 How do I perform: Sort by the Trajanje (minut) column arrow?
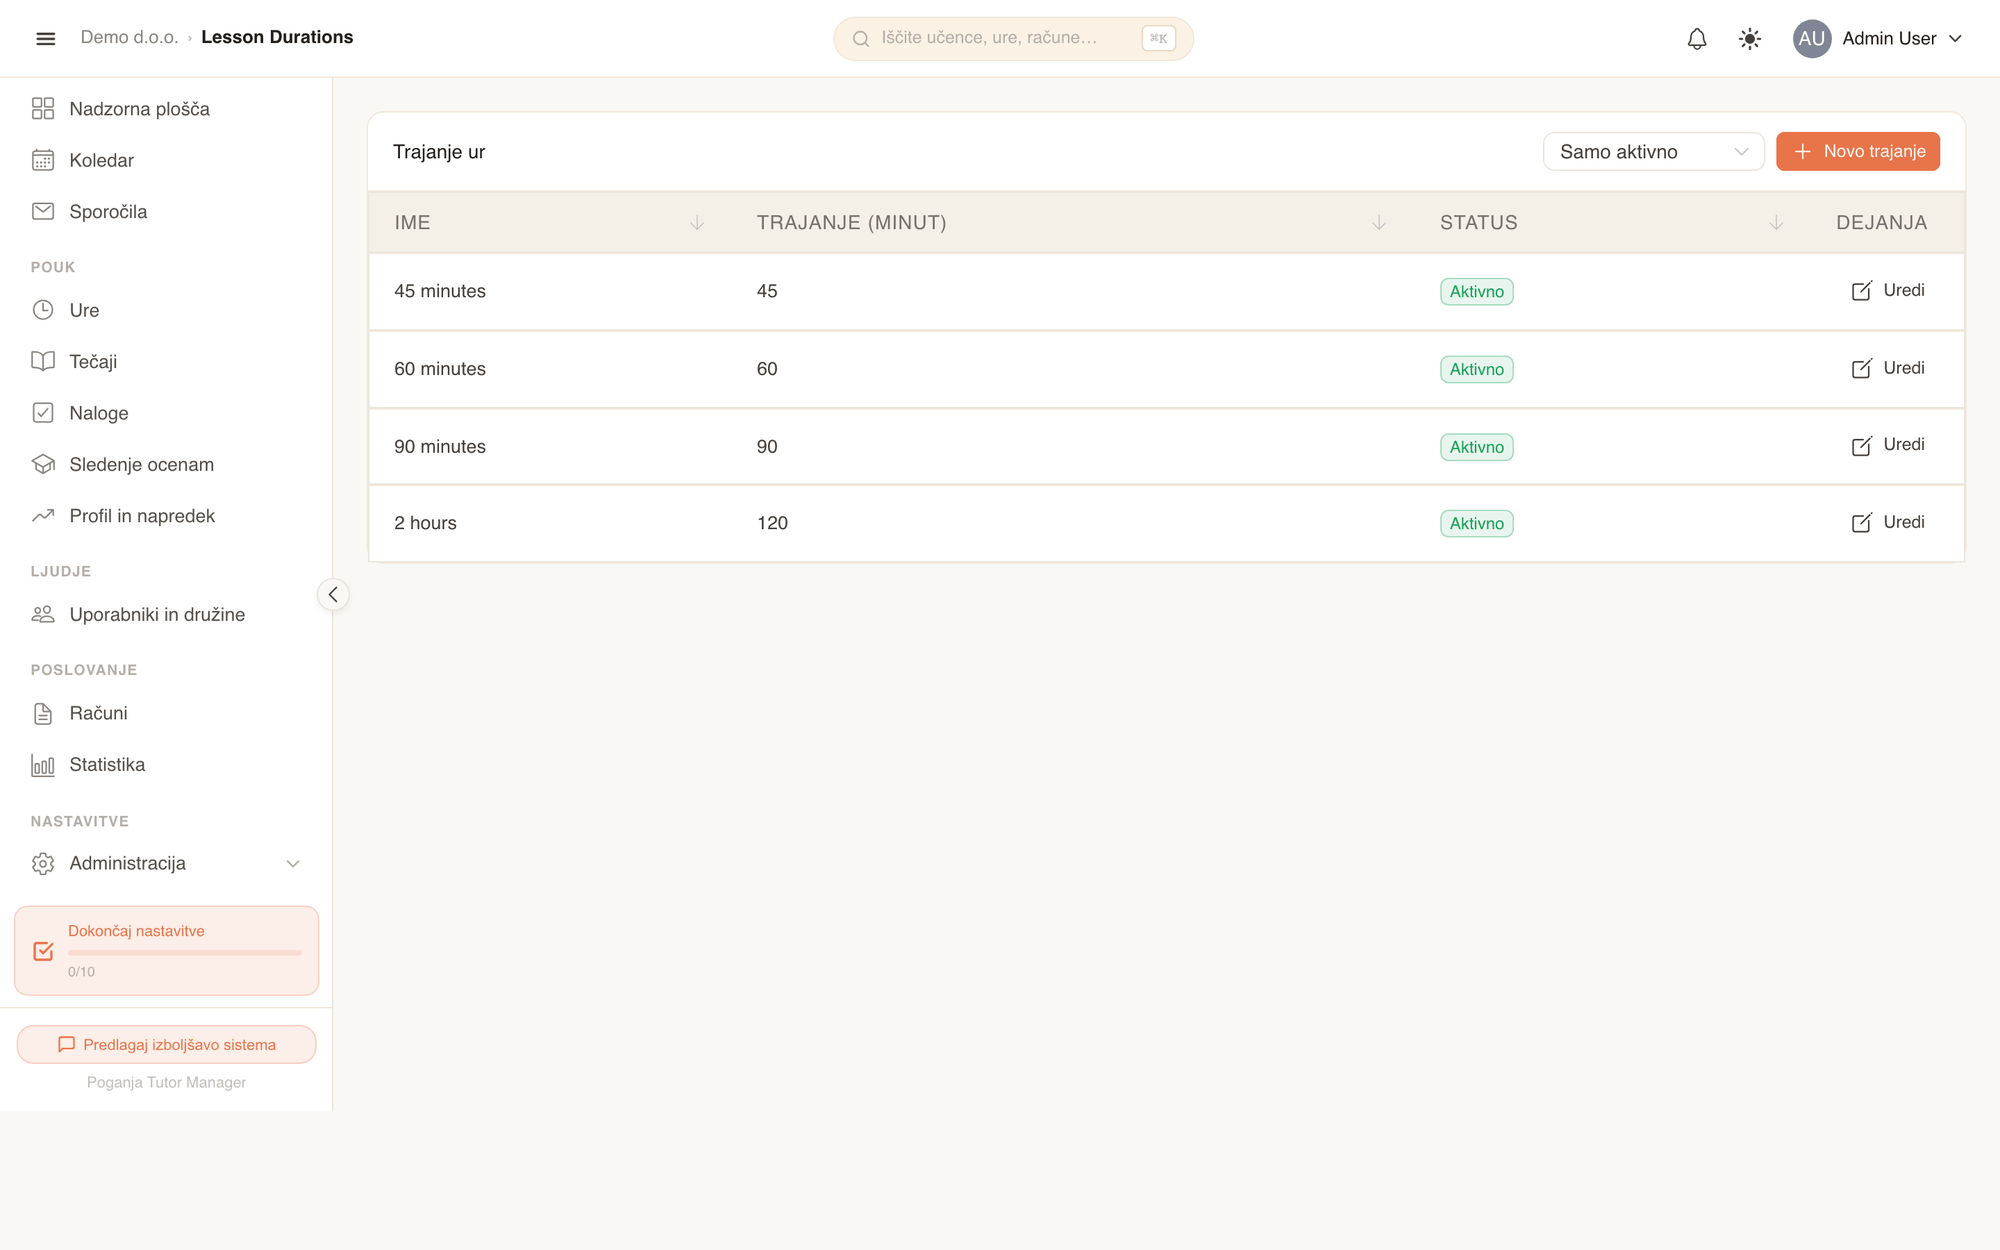[1379, 223]
